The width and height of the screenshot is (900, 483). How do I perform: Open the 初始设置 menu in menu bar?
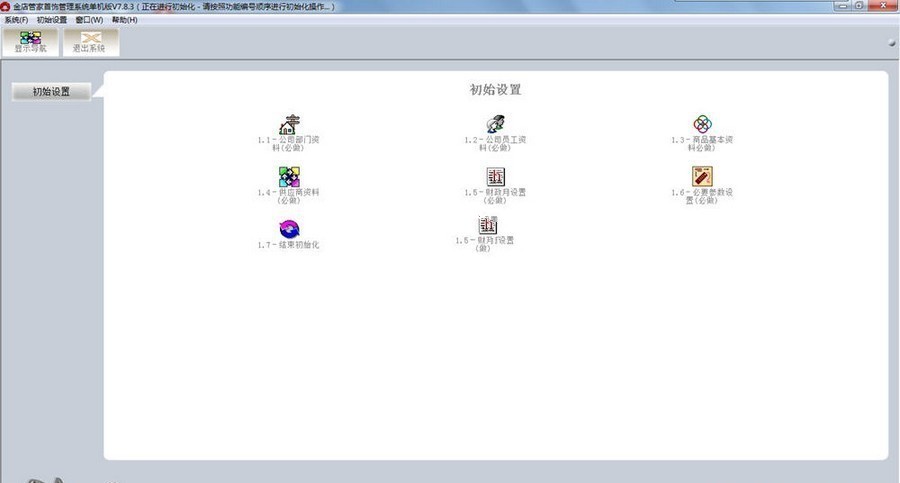tap(52, 20)
